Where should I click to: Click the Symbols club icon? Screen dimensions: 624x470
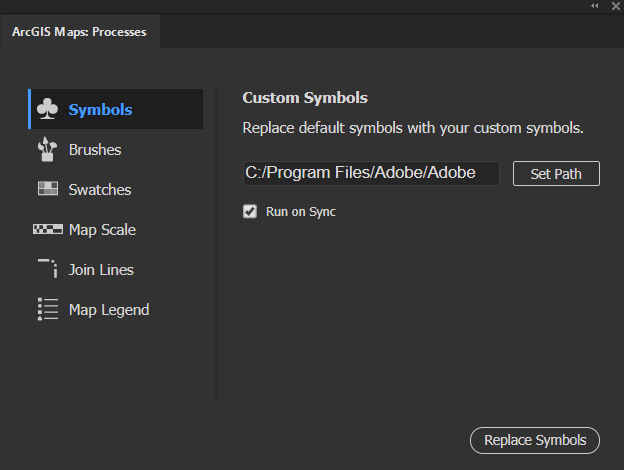[47, 109]
